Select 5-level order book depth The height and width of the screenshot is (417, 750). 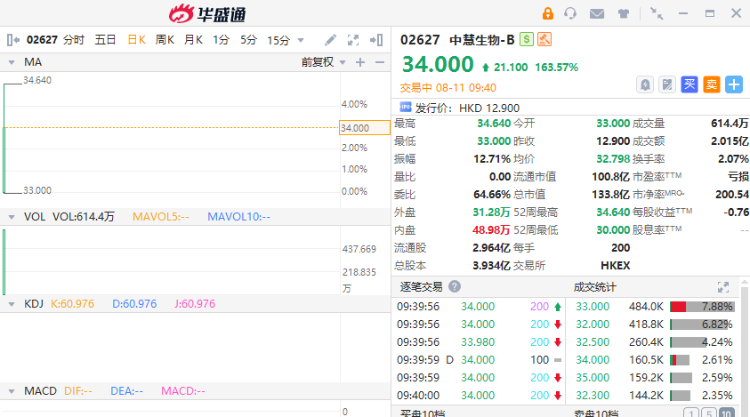click(709, 413)
